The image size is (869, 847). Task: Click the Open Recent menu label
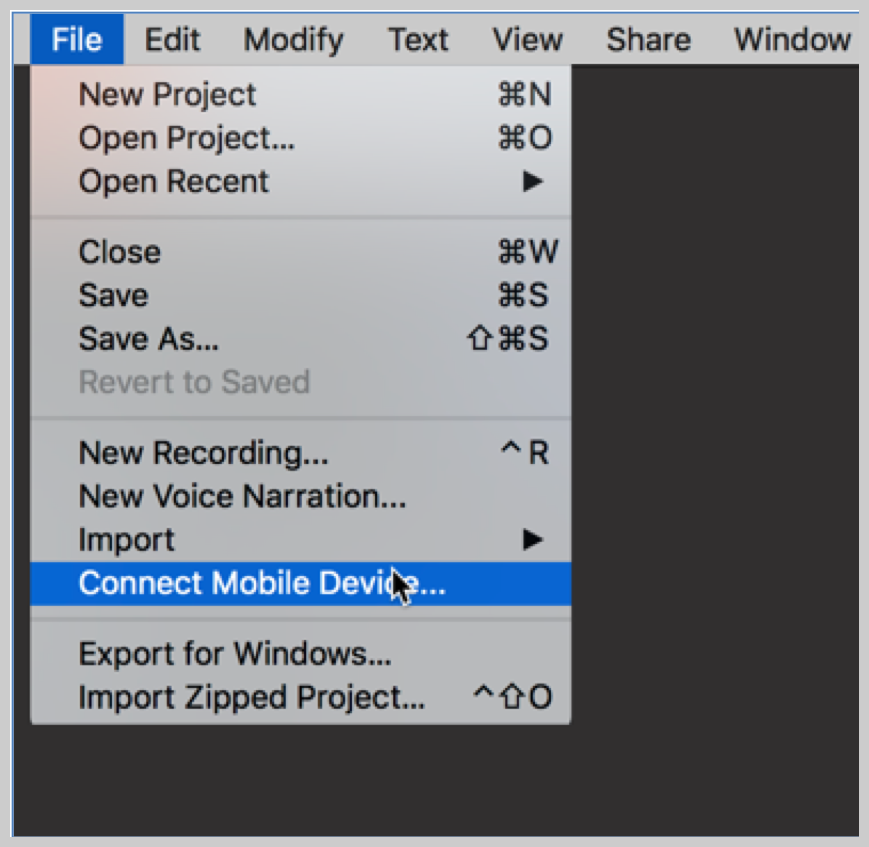(173, 181)
